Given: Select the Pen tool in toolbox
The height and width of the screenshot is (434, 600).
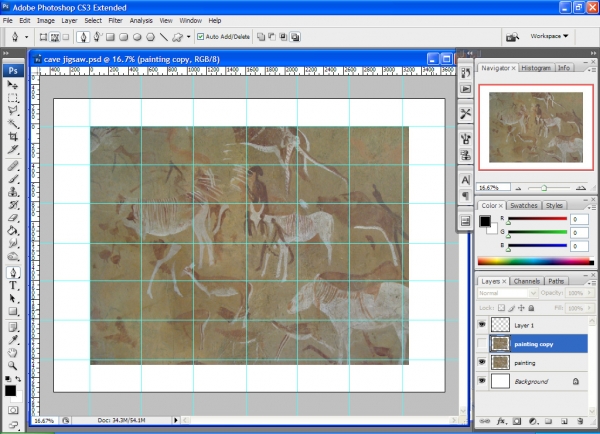Looking at the screenshot, I should (13, 272).
